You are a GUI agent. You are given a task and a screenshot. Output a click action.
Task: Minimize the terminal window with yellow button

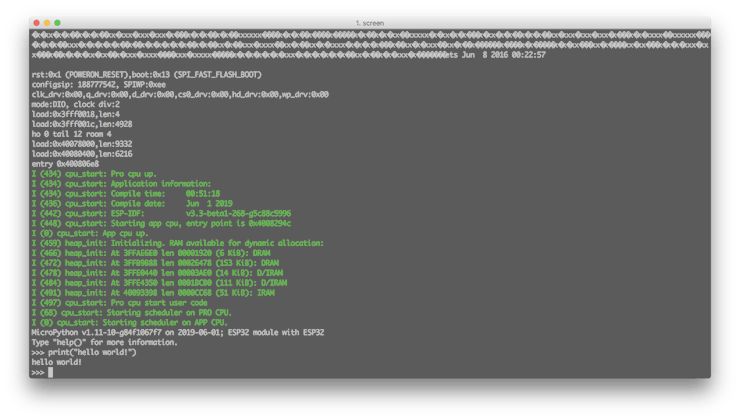(x=47, y=23)
